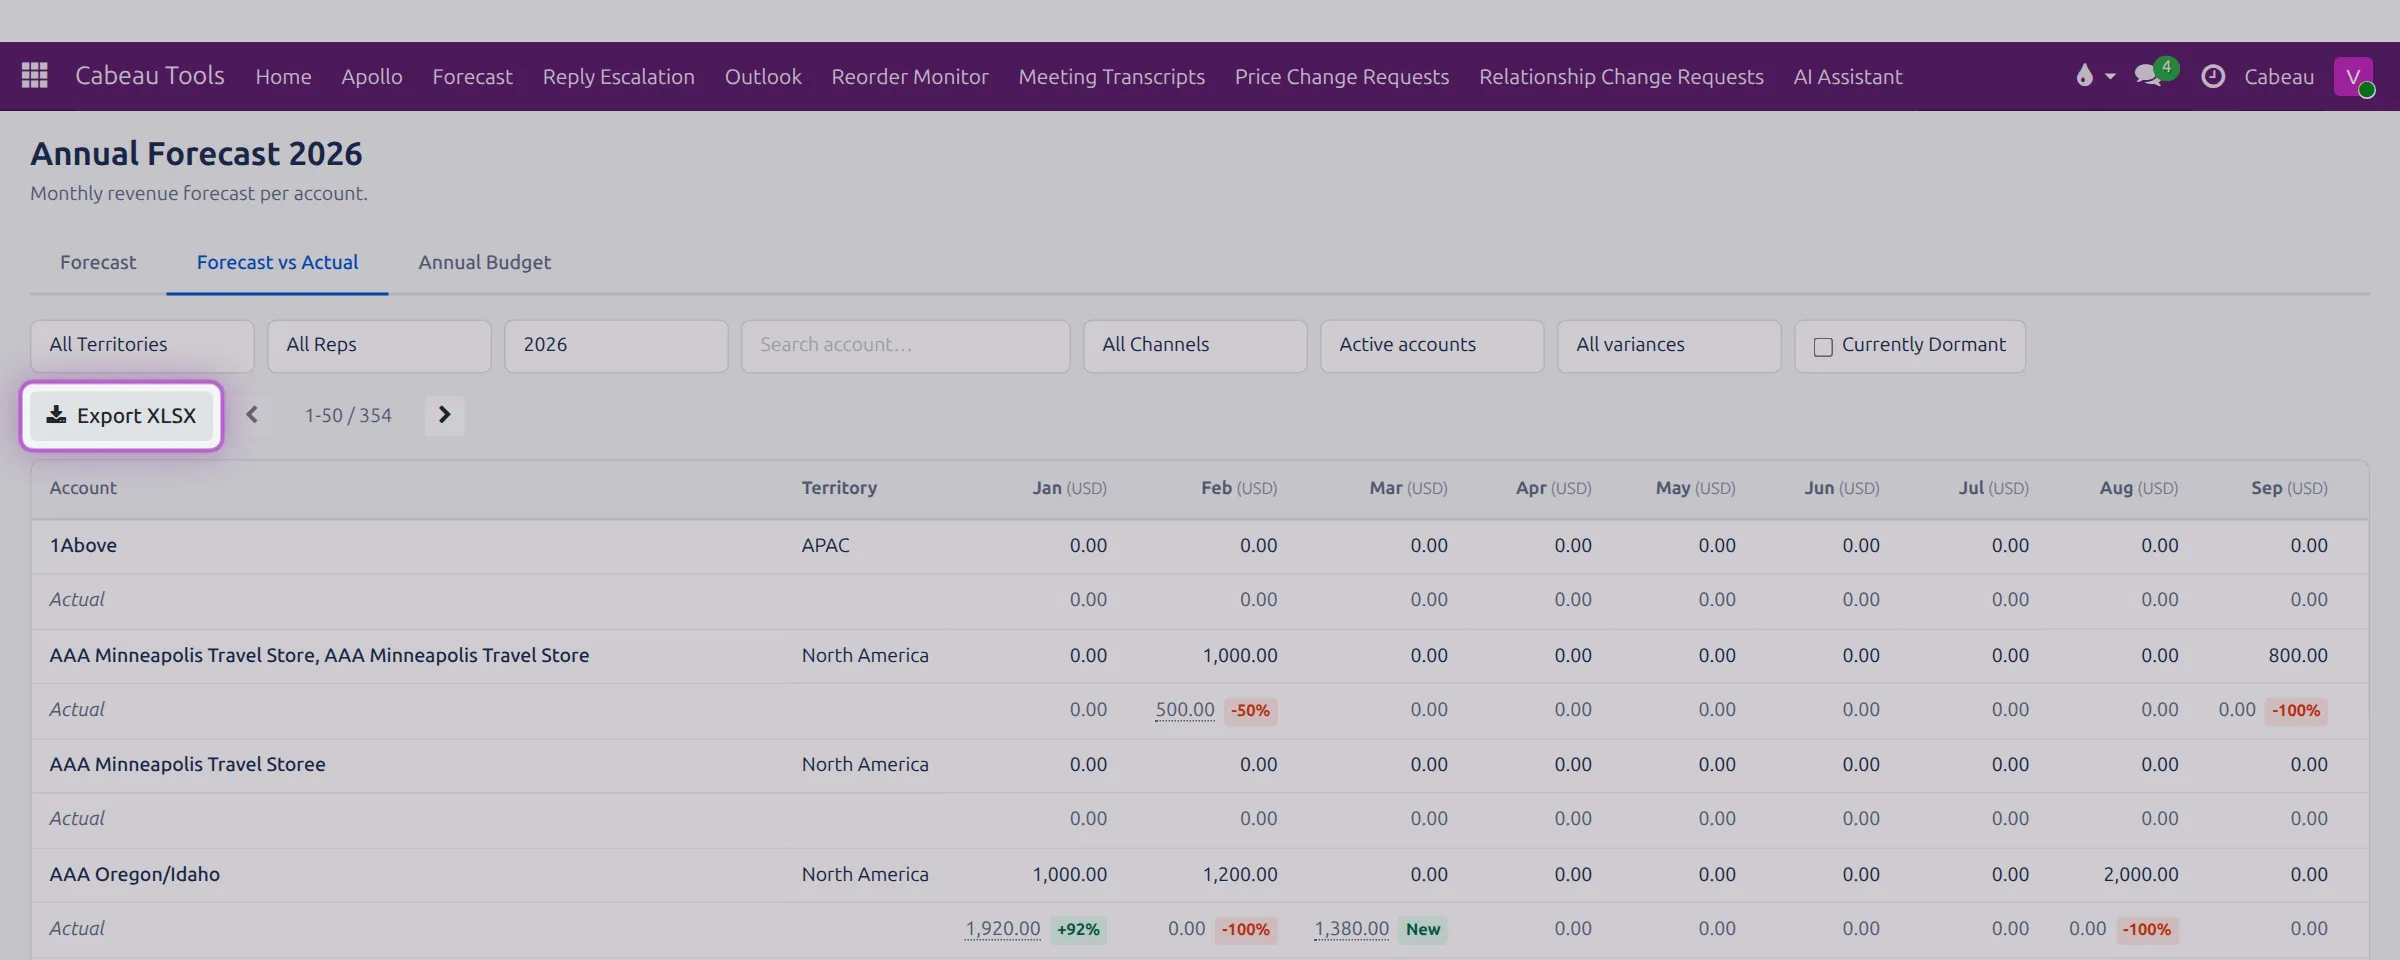Open Meeting Transcripts menu item
The width and height of the screenshot is (2400, 960).
click(x=1112, y=77)
